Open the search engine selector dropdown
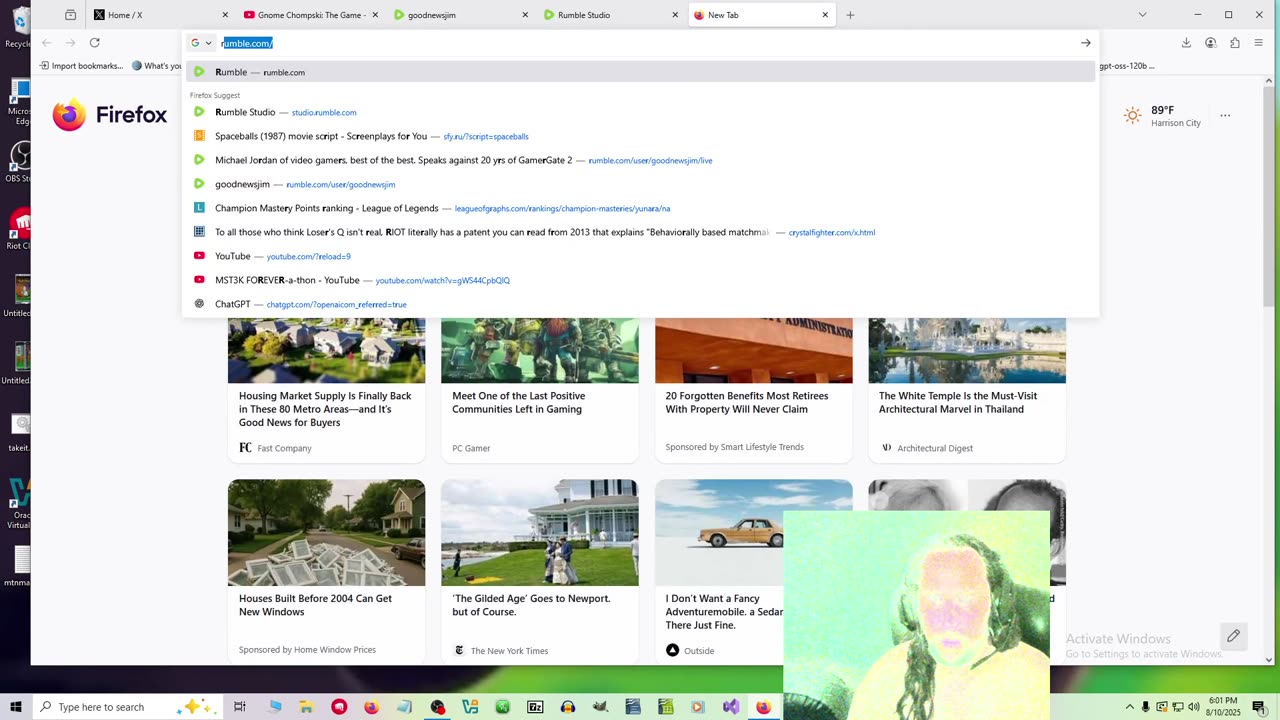Screen dimensions: 1280x720 202,43
